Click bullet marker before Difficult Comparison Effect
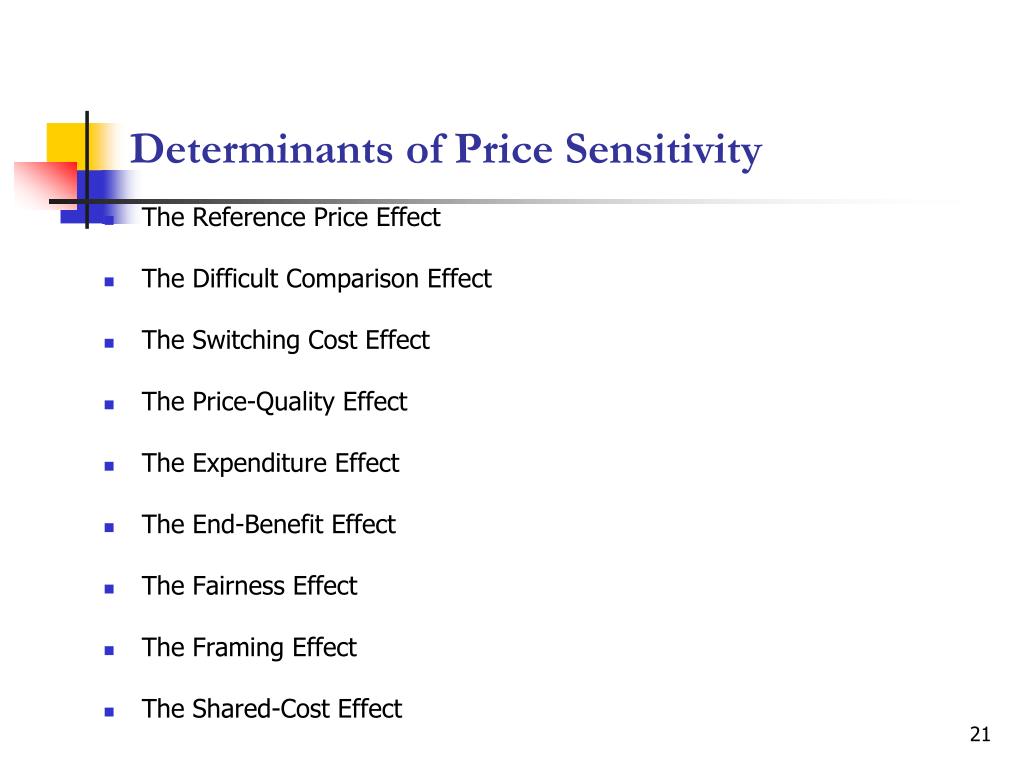1024x768 pixels. (109, 282)
